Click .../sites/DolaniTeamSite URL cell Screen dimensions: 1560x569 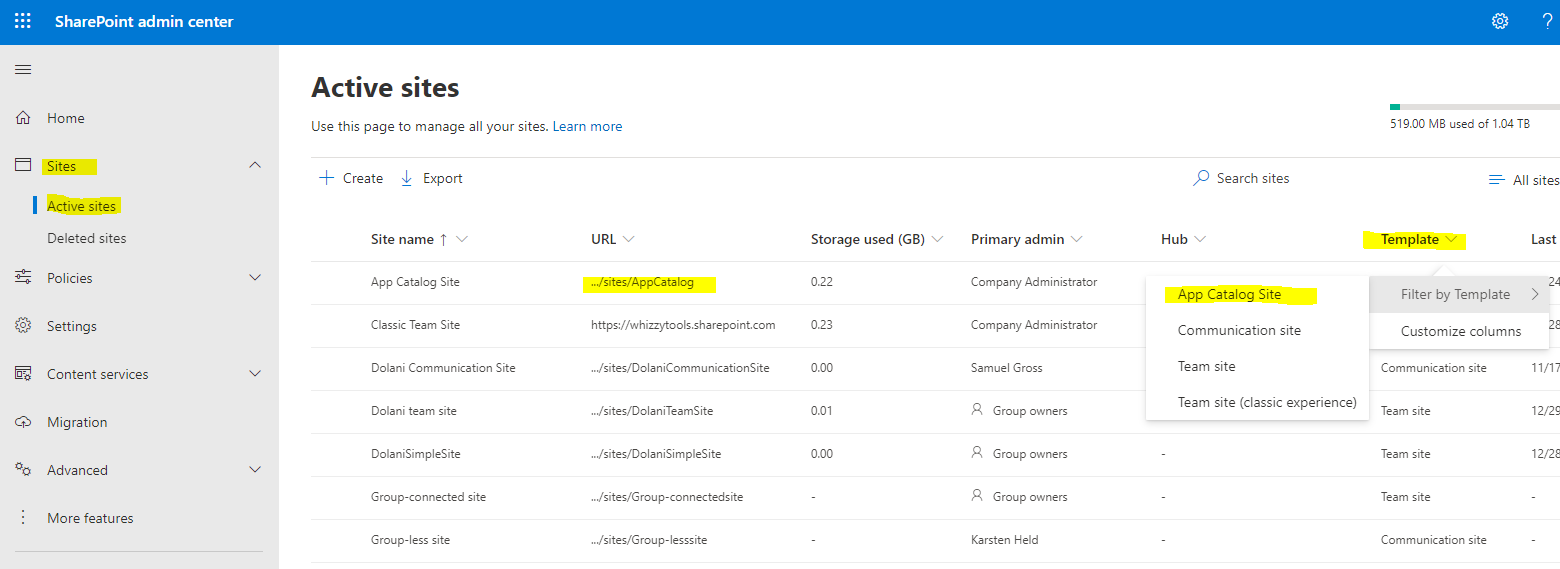[x=652, y=411]
